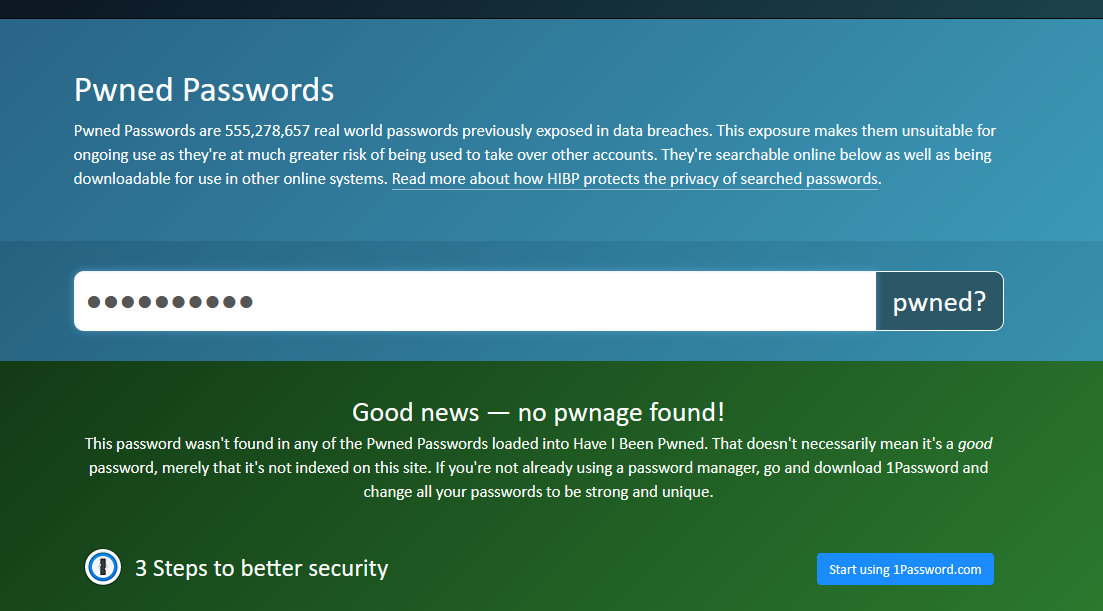Click the "pwned?" search button
The height and width of the screenshot is (611, 1103).
tap(939, 301)
